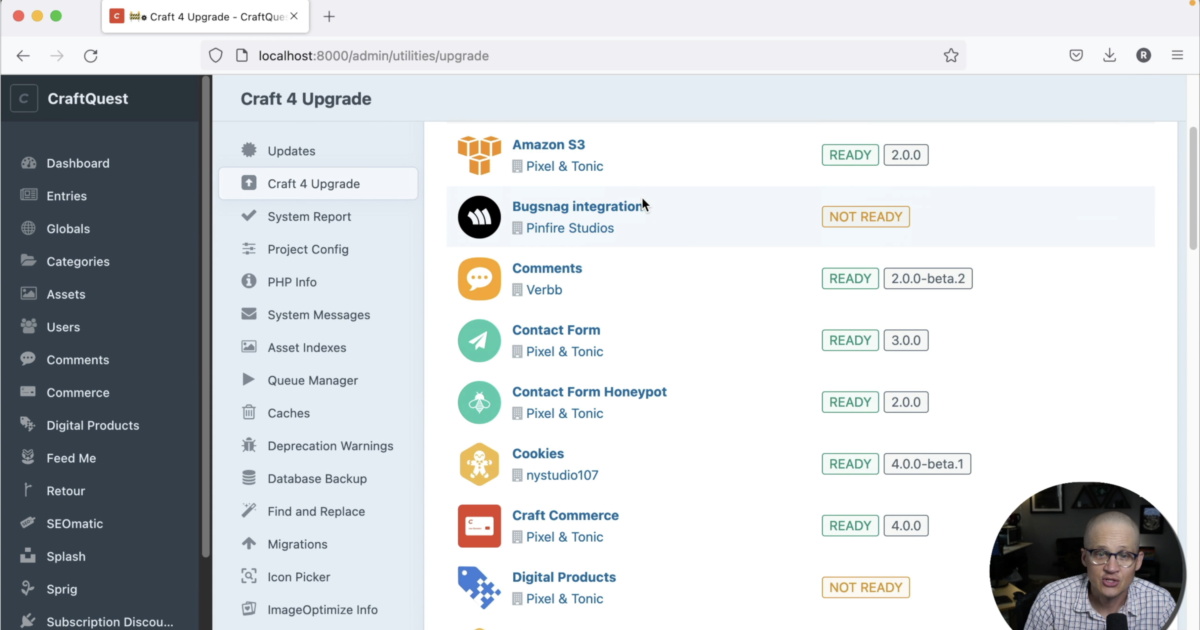Viewport: 1200px width, 630px height.
Task: Open Dashboard in the main sidebar
Action: (78, 163)
